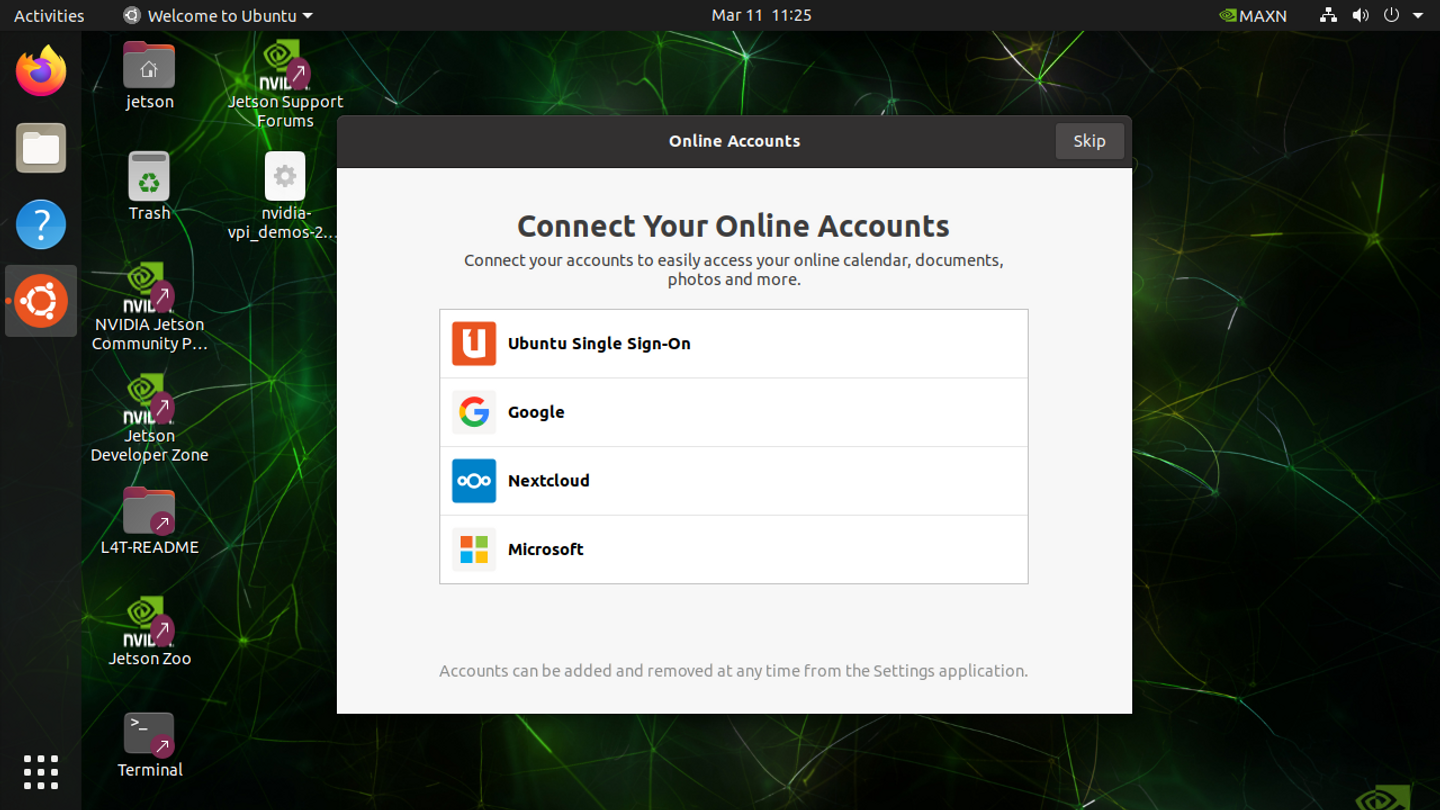Viewport: 1440px width, 810px height.
Task: Select the Nextcloud account entry
Action: pyautogui.click(x=733, y=481)
